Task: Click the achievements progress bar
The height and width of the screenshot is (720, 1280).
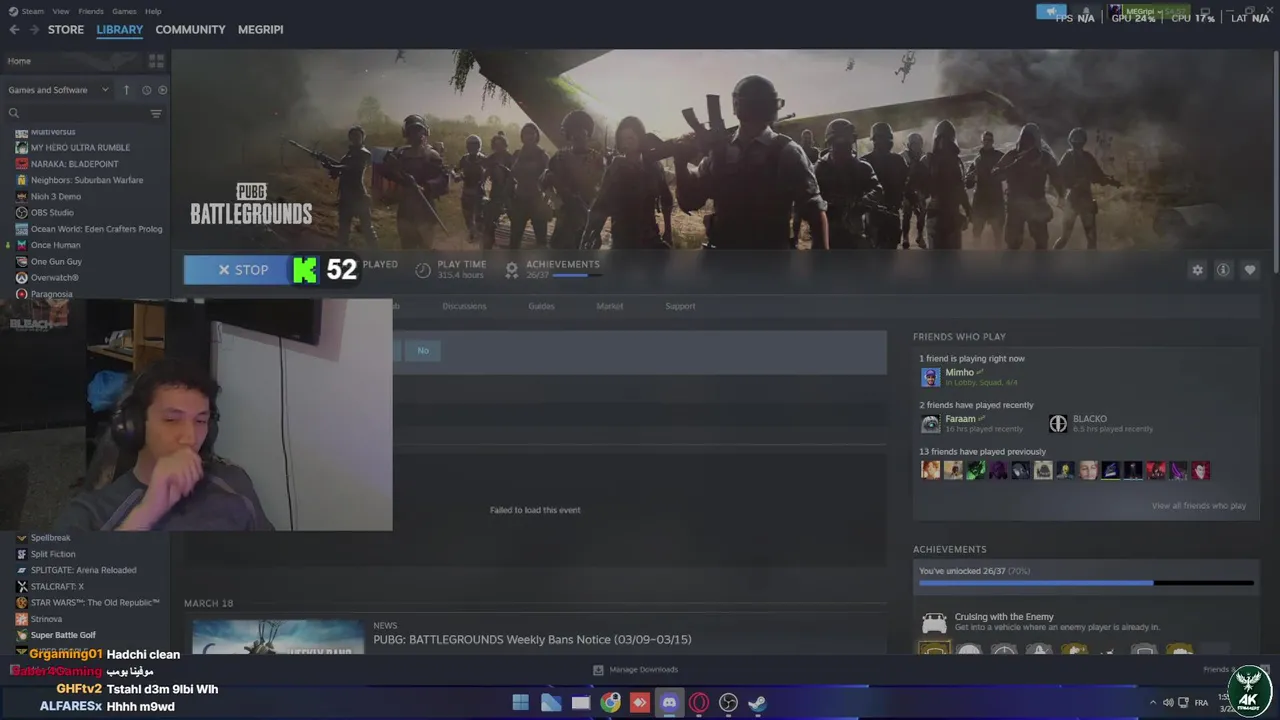Action: point(1086,582)
